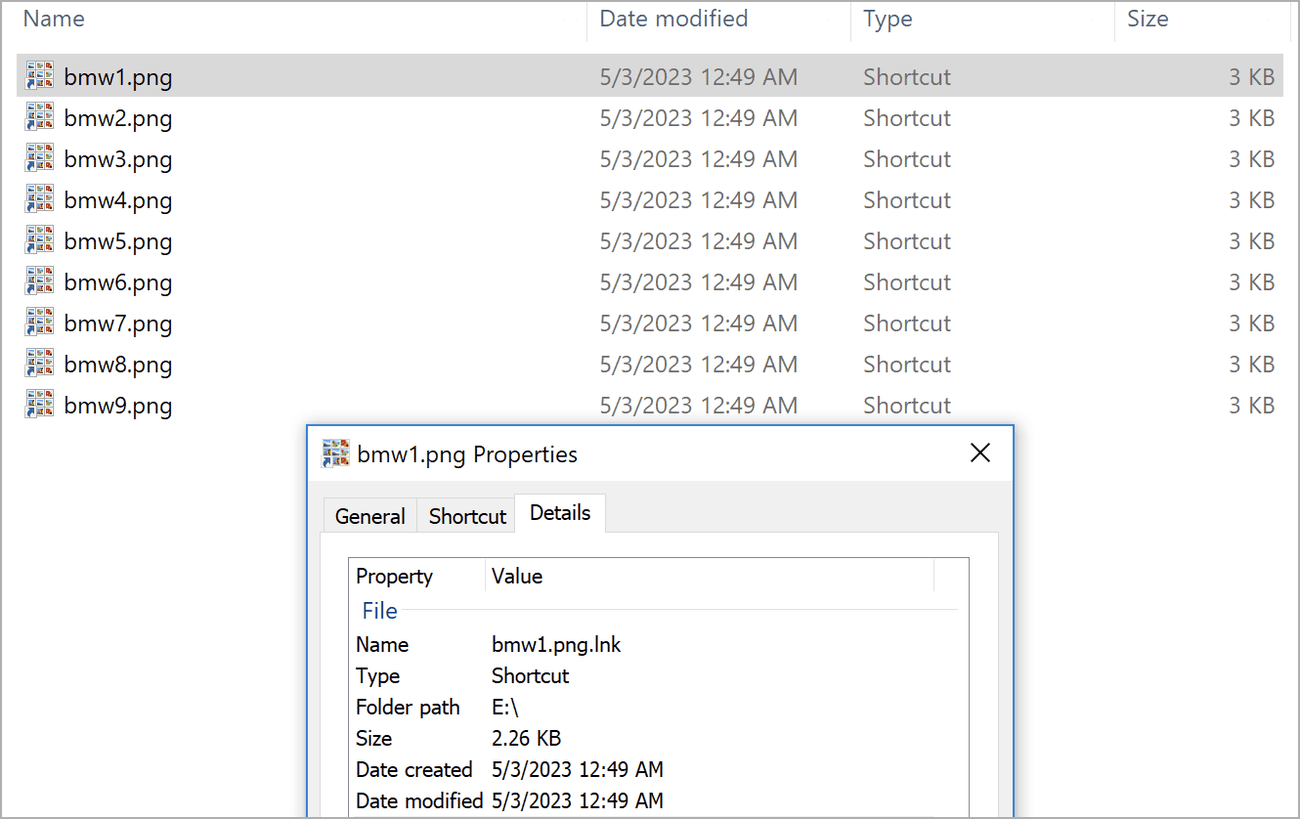Sort files by Date modified column

(673, 18)
